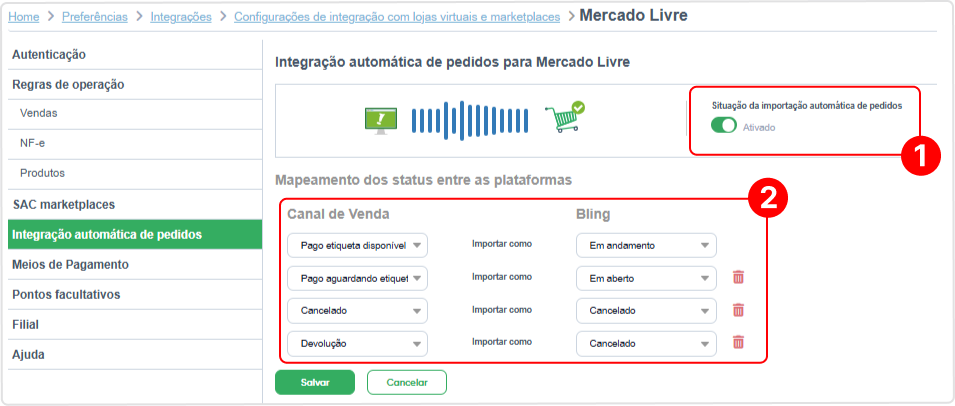Click Mapeamento dos status entre as plataformas heading
This screenshot has width=955, height=406.
424,180
